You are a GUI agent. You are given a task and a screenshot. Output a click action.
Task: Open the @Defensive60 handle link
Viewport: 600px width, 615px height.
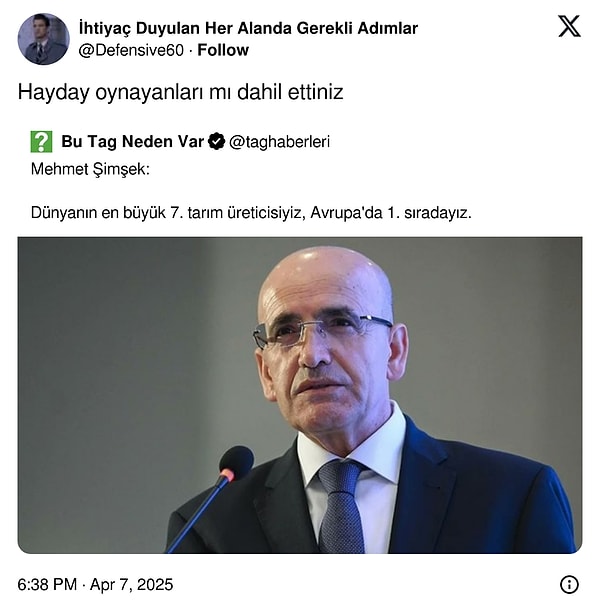coord(131,50)
